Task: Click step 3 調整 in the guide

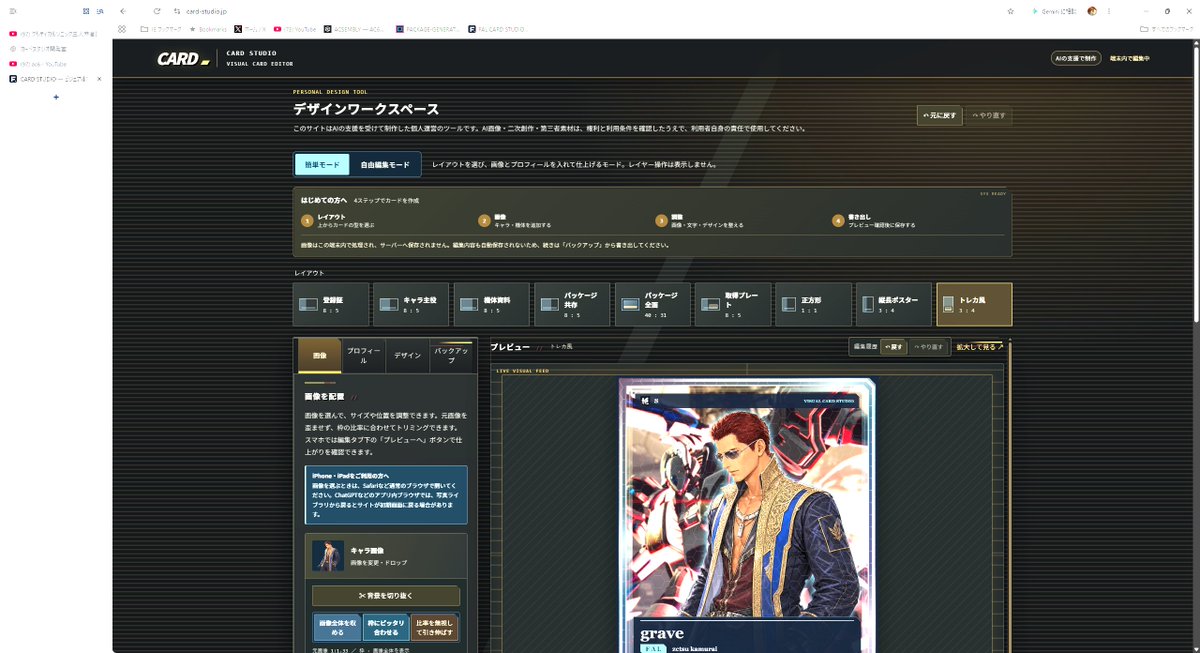Action: coord(700,221)
